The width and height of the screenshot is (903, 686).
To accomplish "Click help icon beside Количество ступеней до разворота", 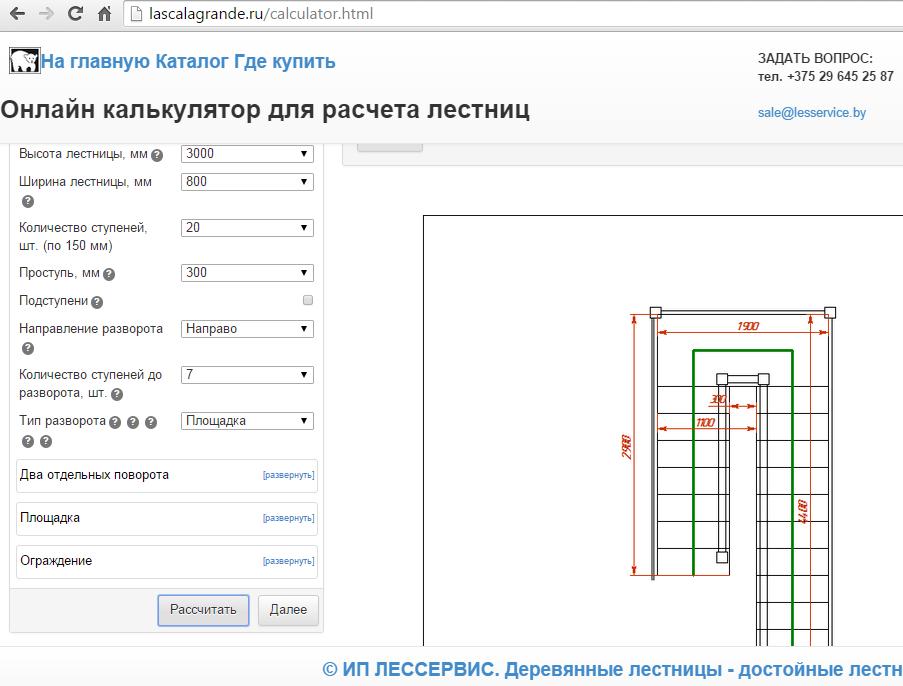I will pos(117,394).
